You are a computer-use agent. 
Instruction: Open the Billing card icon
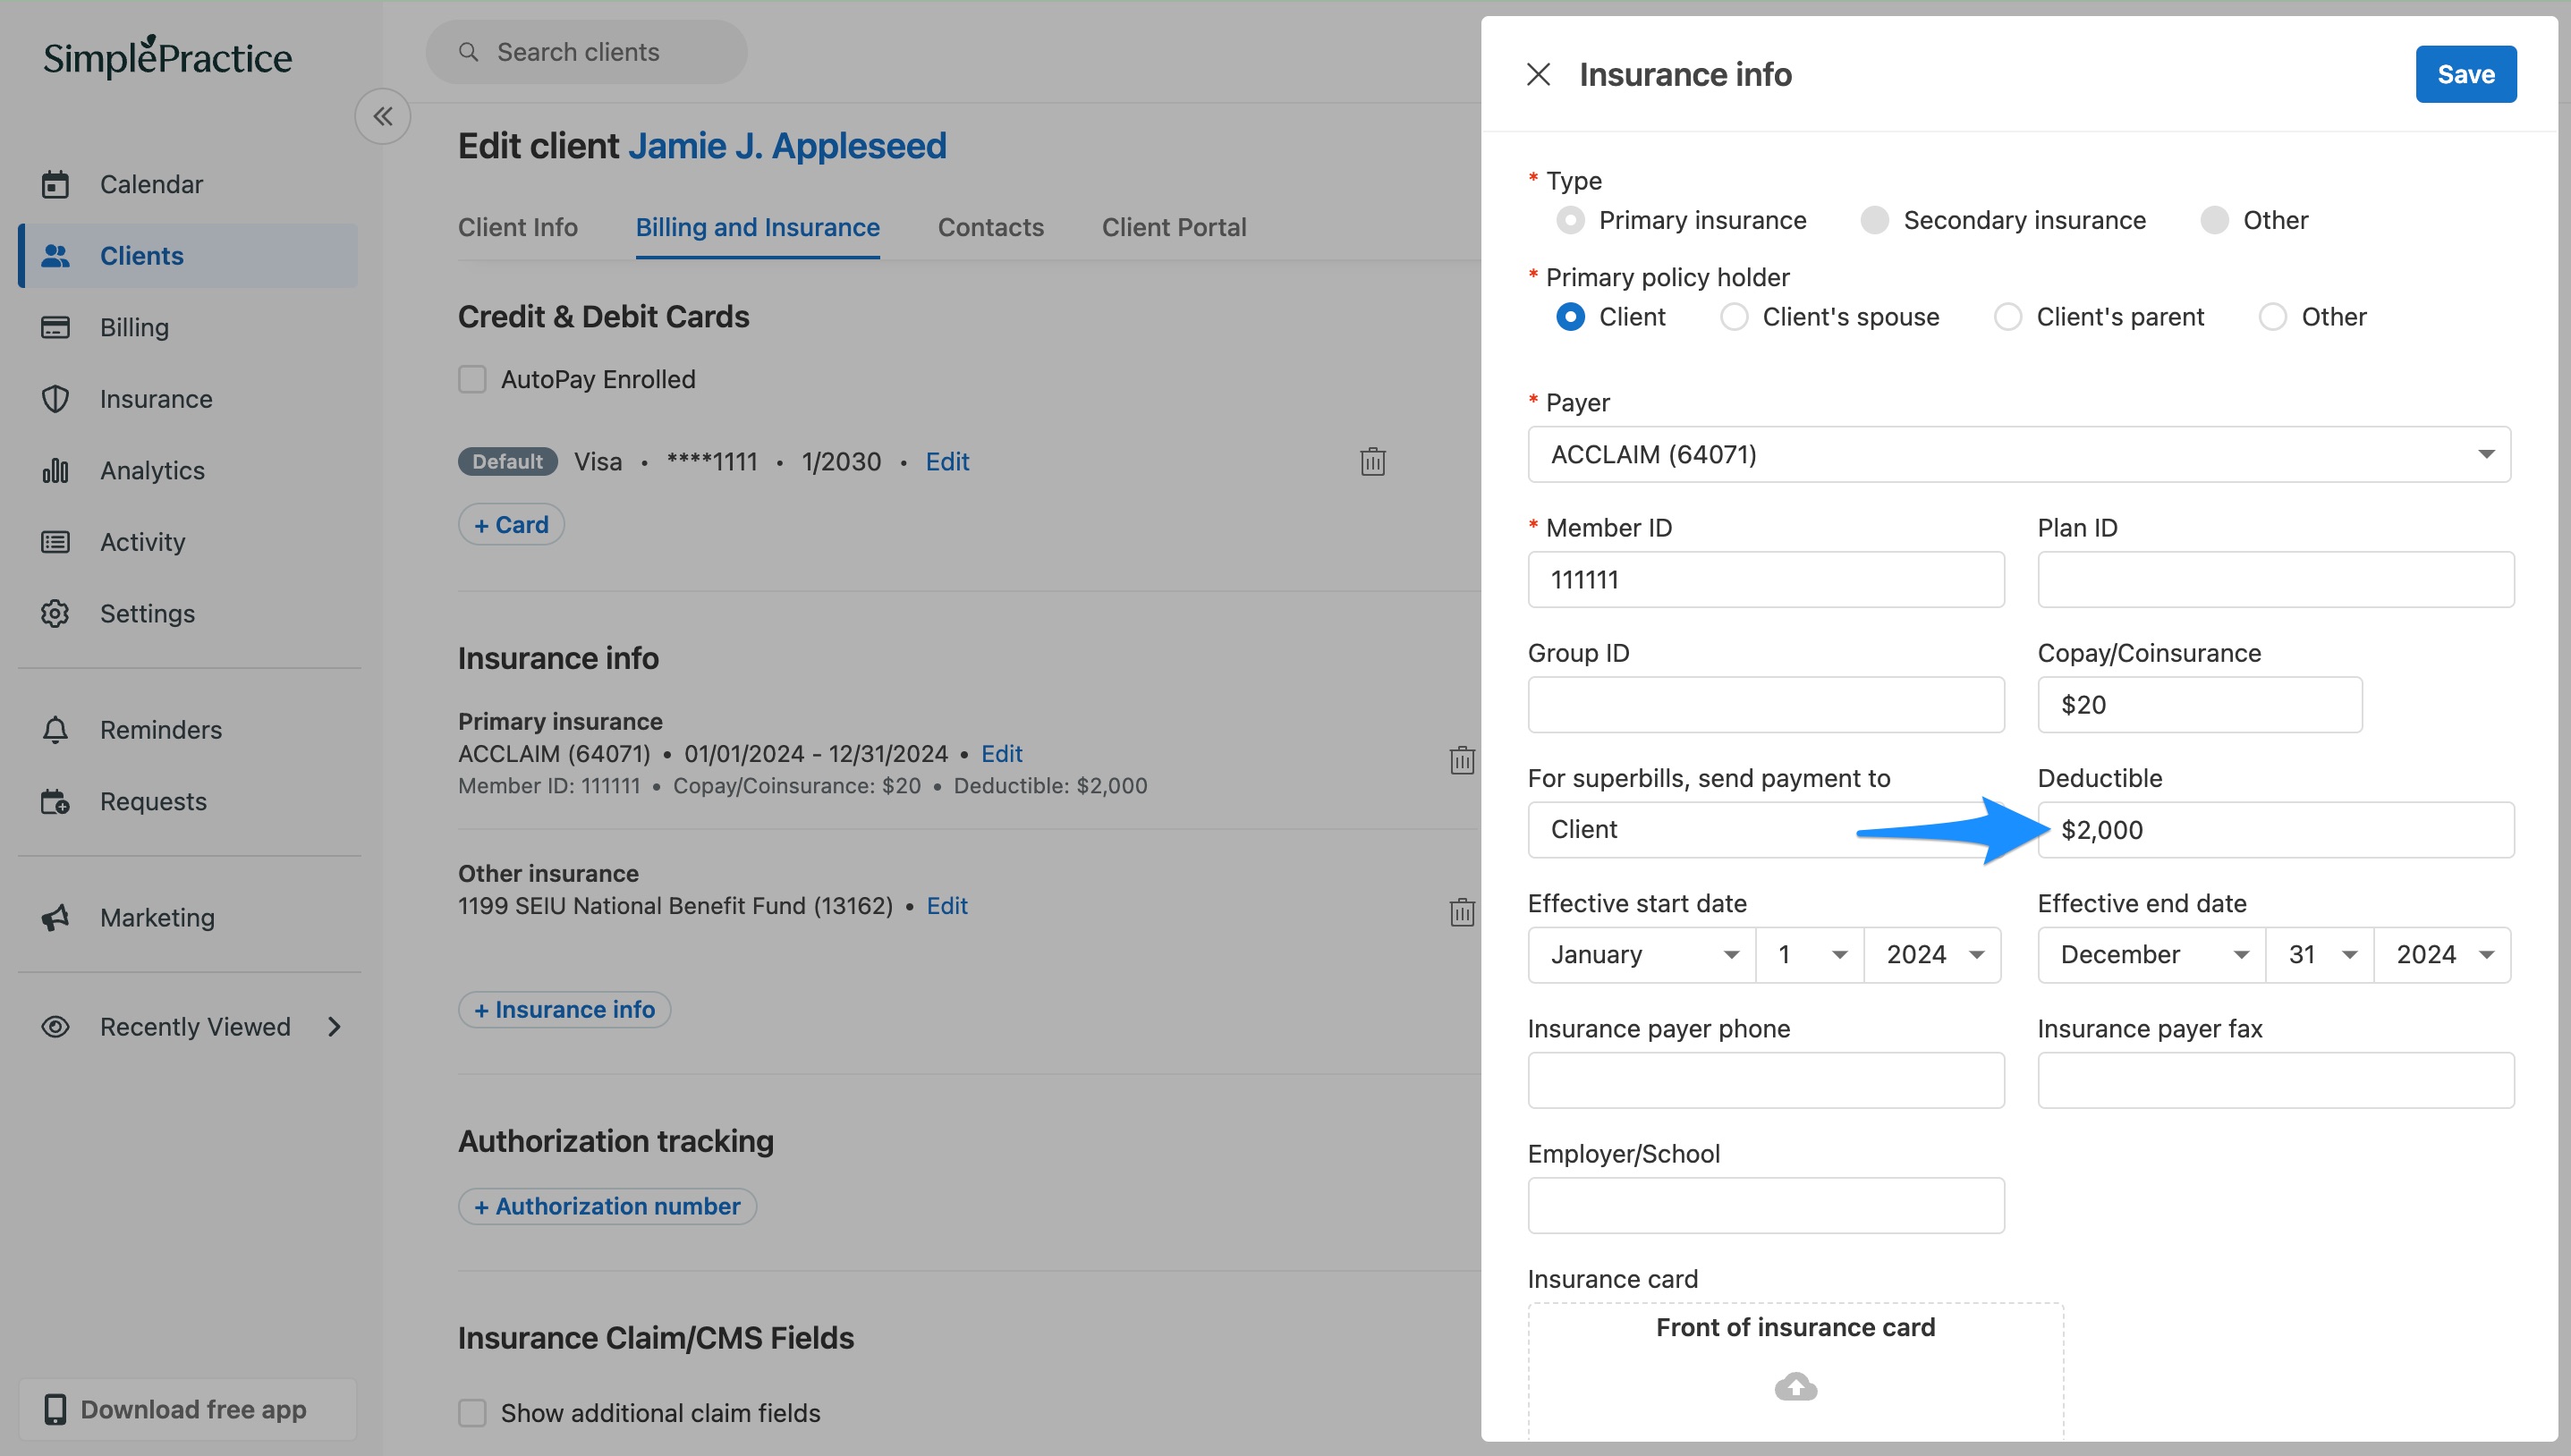coord(55,327)
